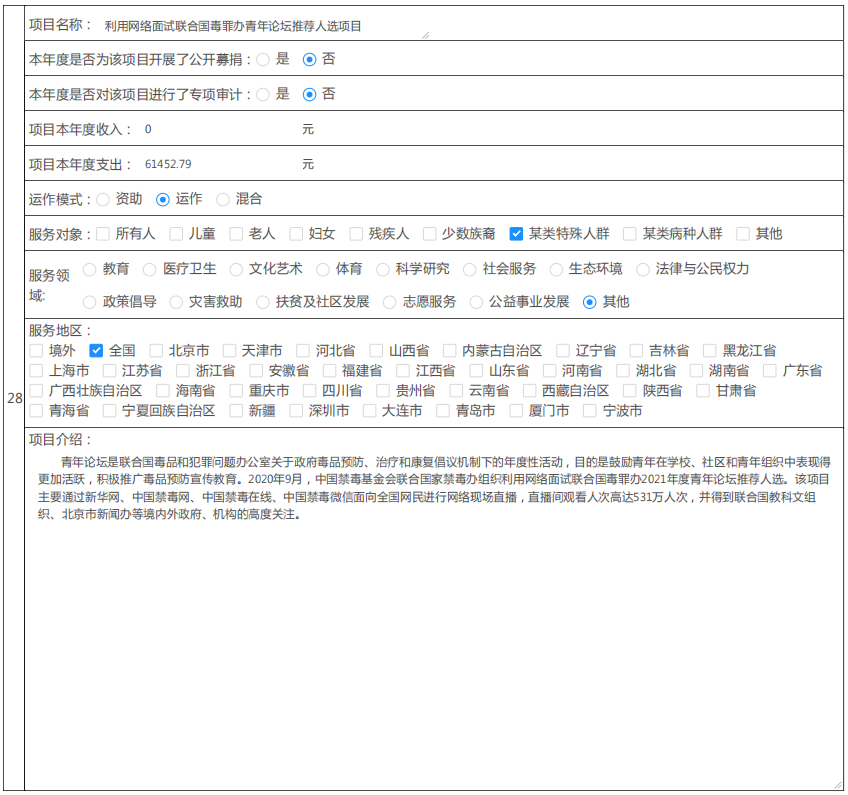Select 是 for 公开募捐 question
The height and width of the screenshot is (795, 848).
click(263, 59)
